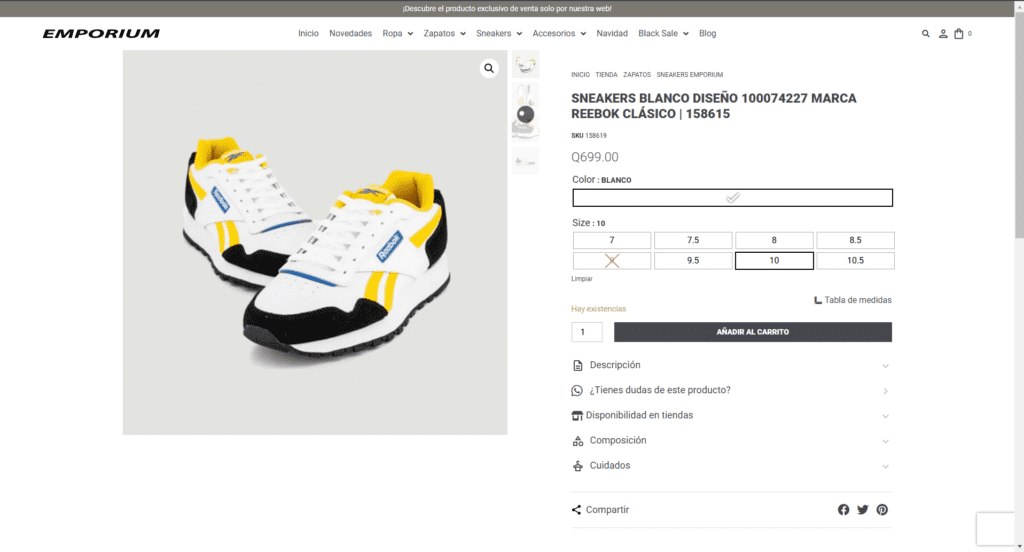Select the second product thumbnail

526,112
